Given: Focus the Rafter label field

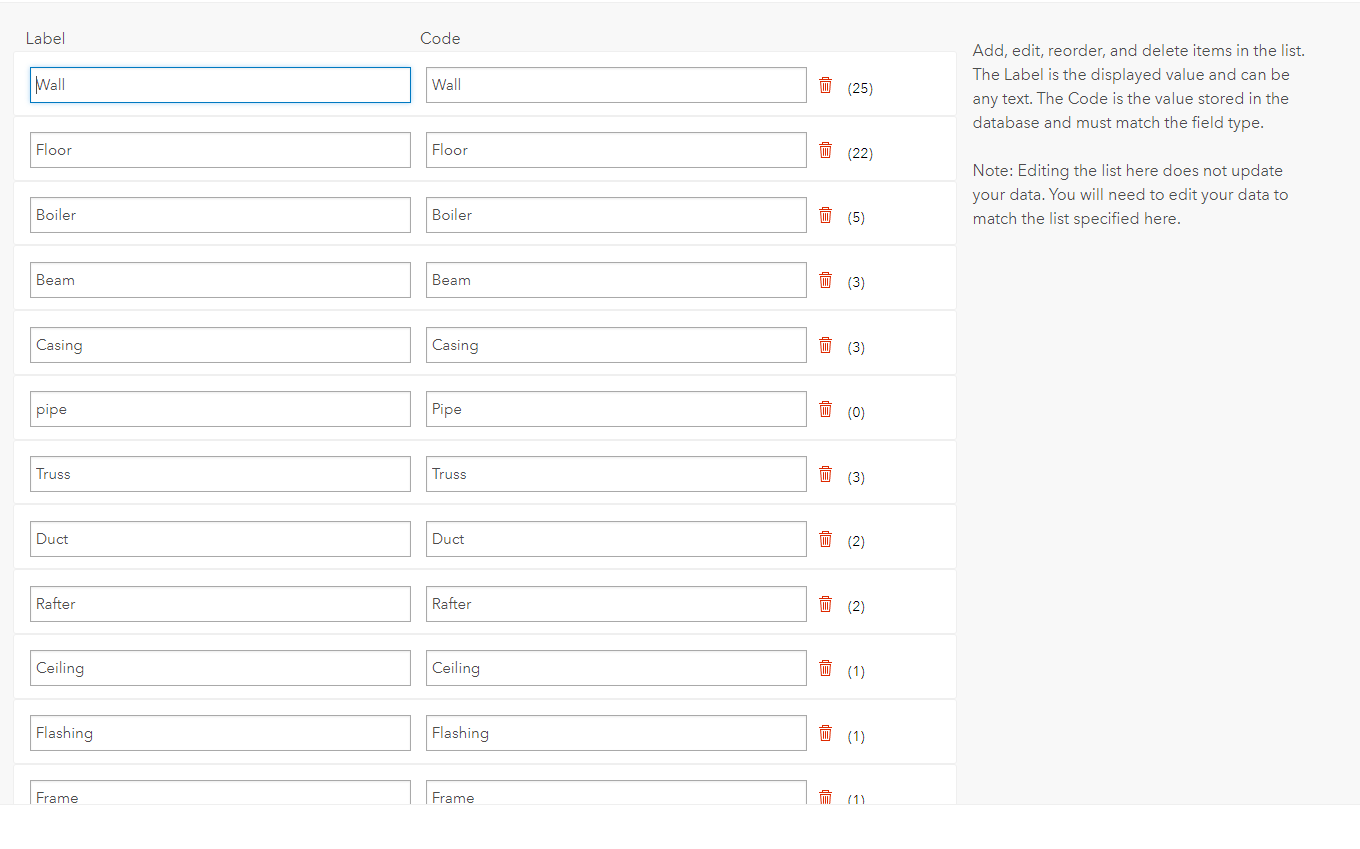Looking at the screenshot, I should (x=220, y=604).
